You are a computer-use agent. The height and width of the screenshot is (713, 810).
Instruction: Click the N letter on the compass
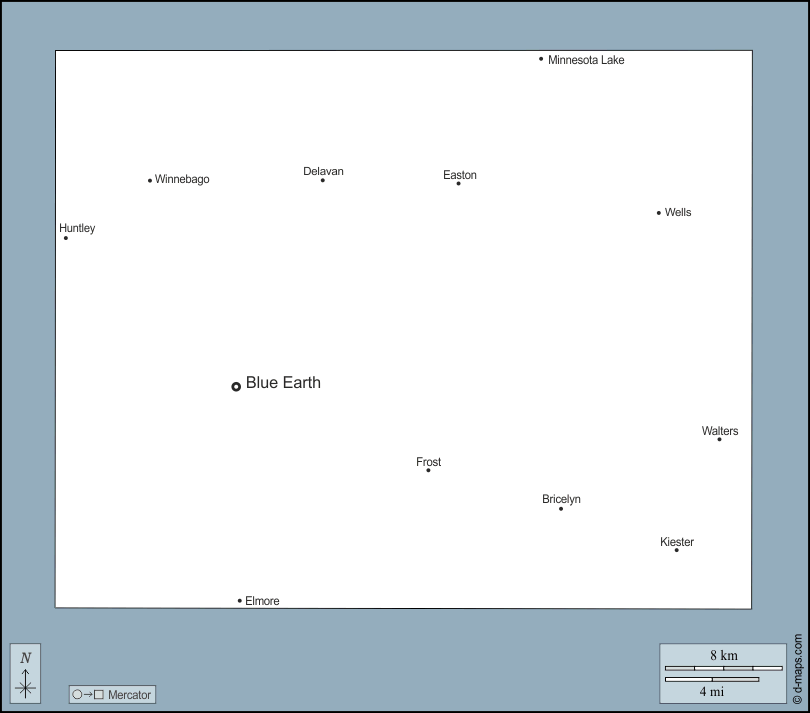pyautogui.click(x=26, y=657)
